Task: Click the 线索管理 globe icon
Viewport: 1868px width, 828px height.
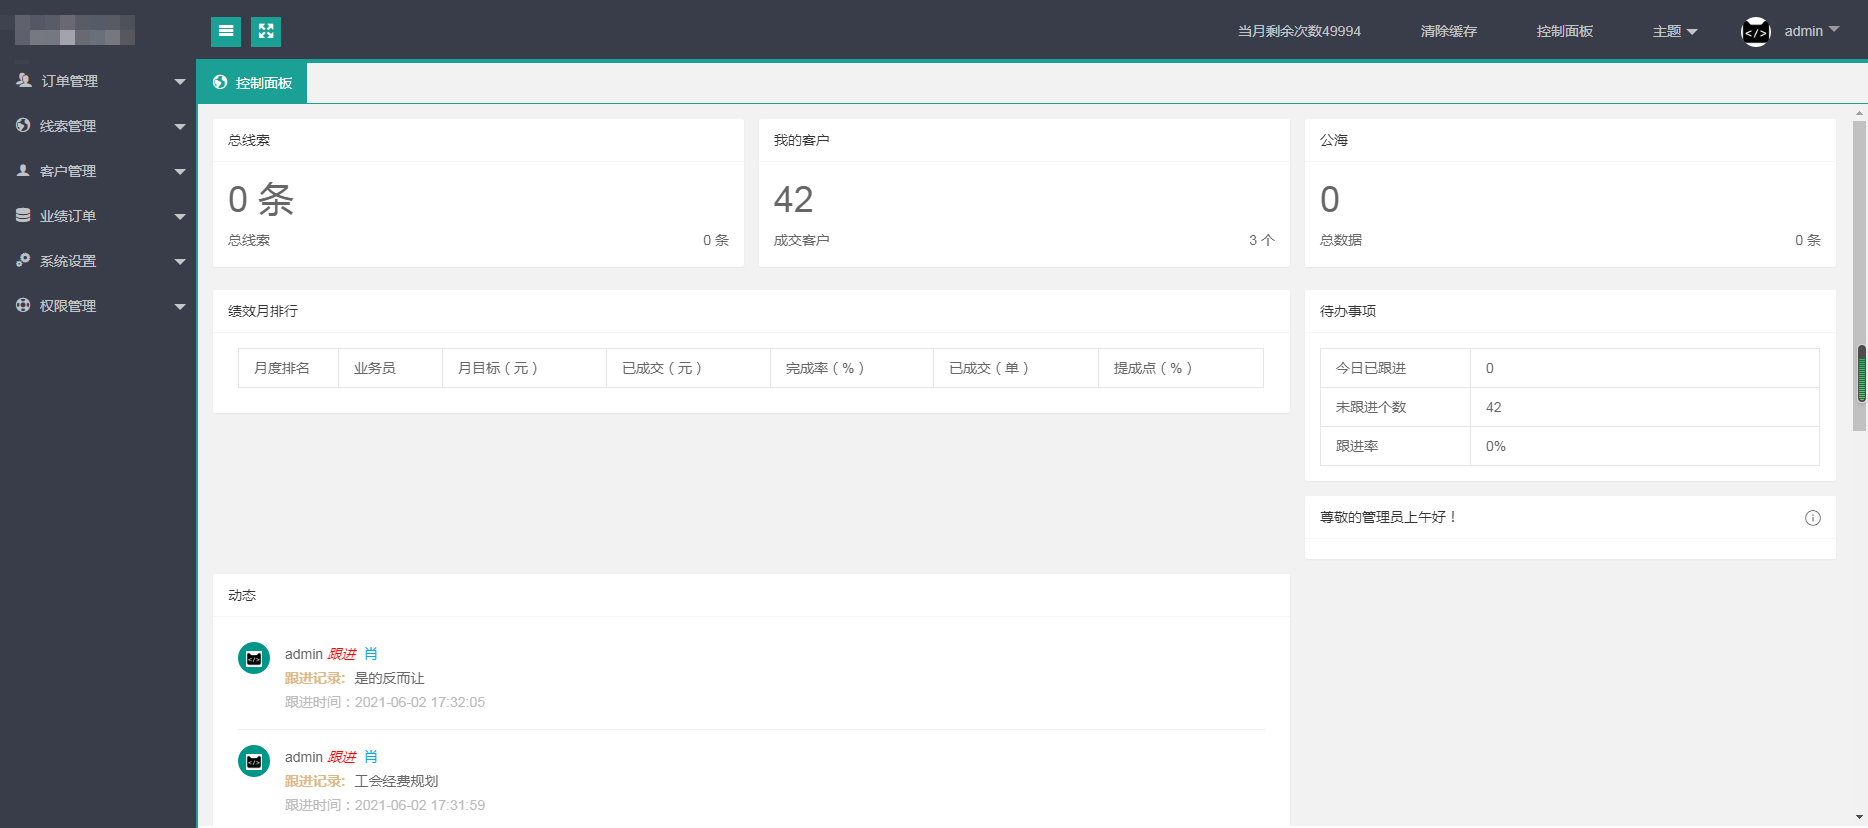Action: (x=23, y=125)
